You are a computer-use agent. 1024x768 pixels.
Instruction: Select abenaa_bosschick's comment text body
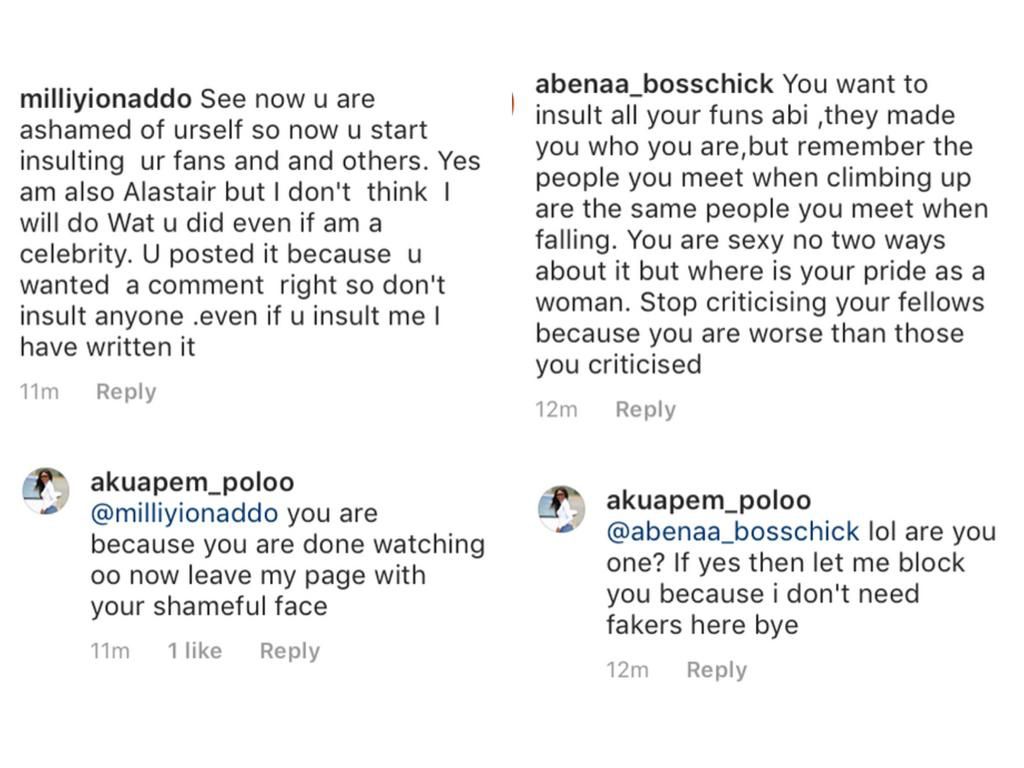coord(762,224)
